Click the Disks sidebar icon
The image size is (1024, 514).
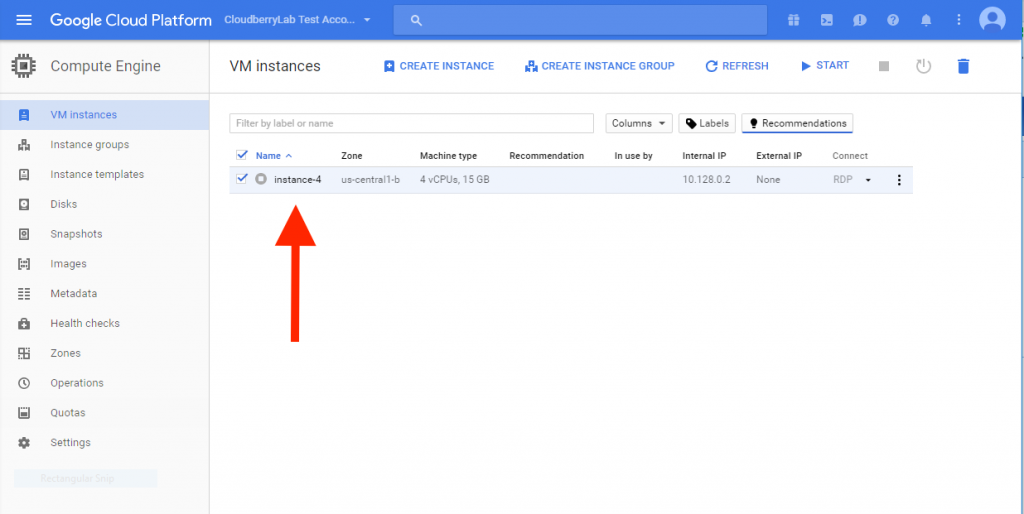pos(24,204)
